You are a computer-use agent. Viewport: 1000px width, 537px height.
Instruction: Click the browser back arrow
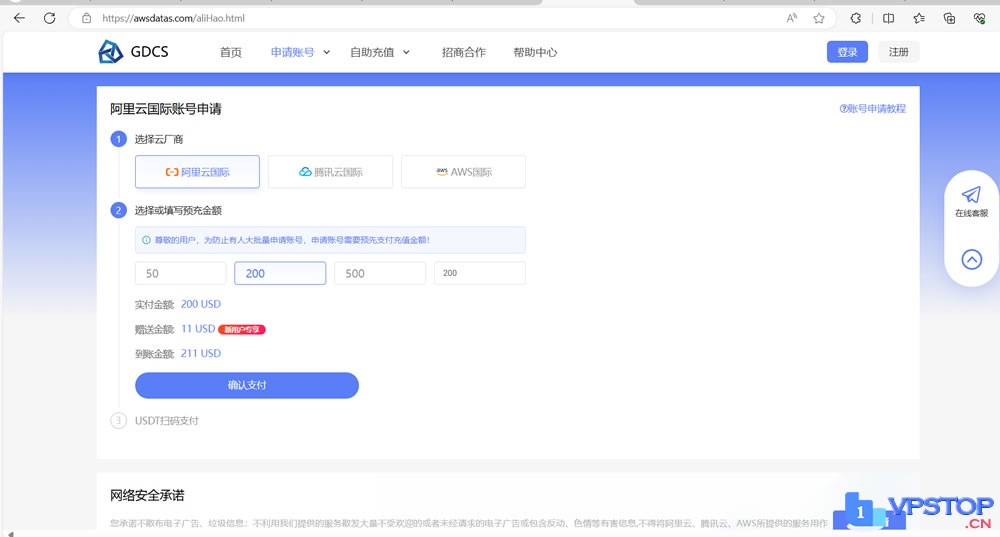point(19,18)
